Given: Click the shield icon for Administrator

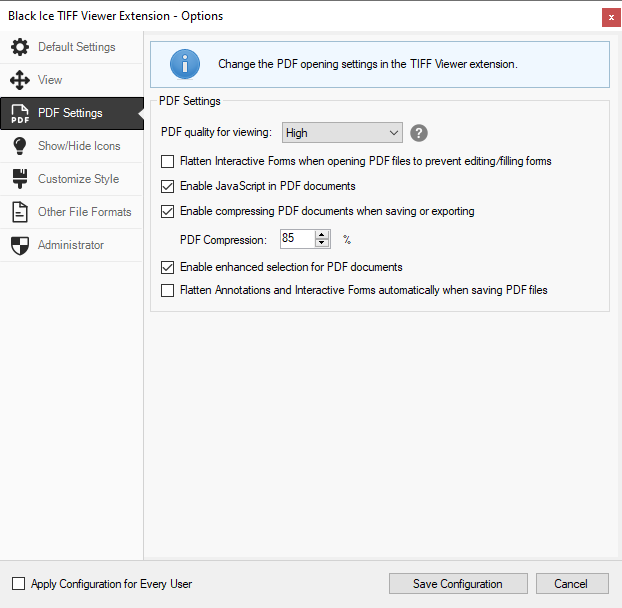Looking at the screenshot, I should 20,246.
